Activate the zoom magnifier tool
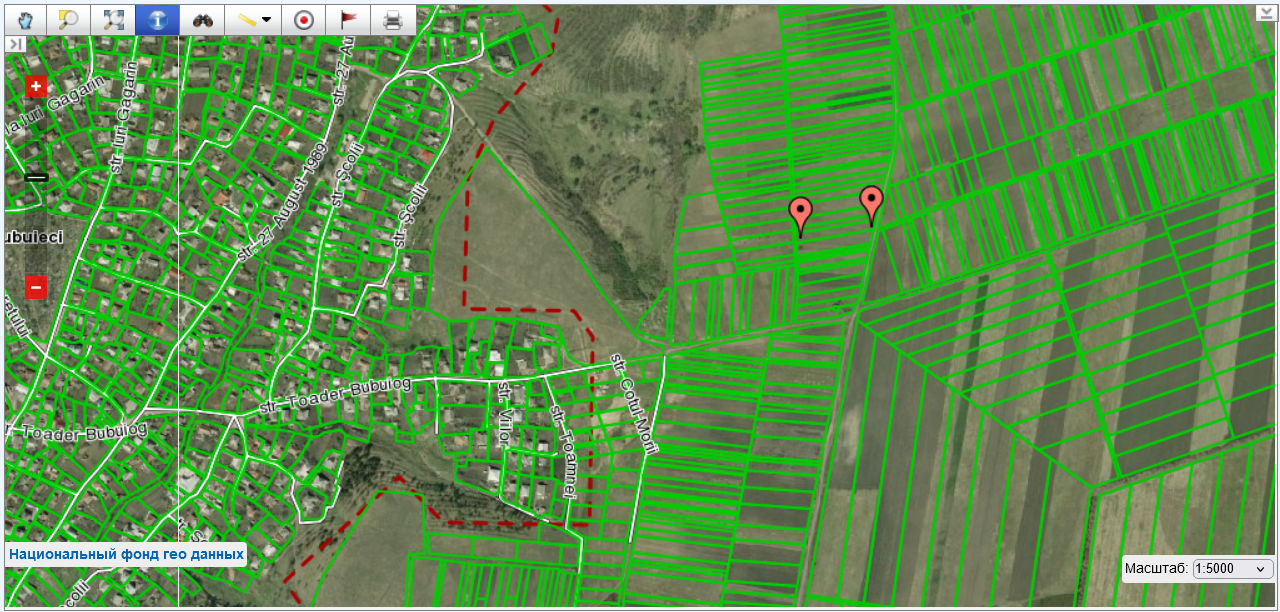 click(x=68, y=20)
